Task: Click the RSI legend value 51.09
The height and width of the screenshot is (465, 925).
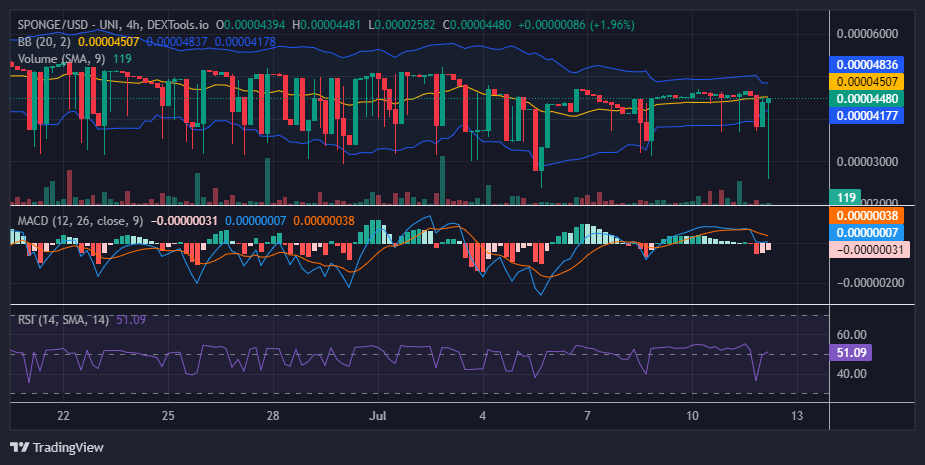Action: 131,320
